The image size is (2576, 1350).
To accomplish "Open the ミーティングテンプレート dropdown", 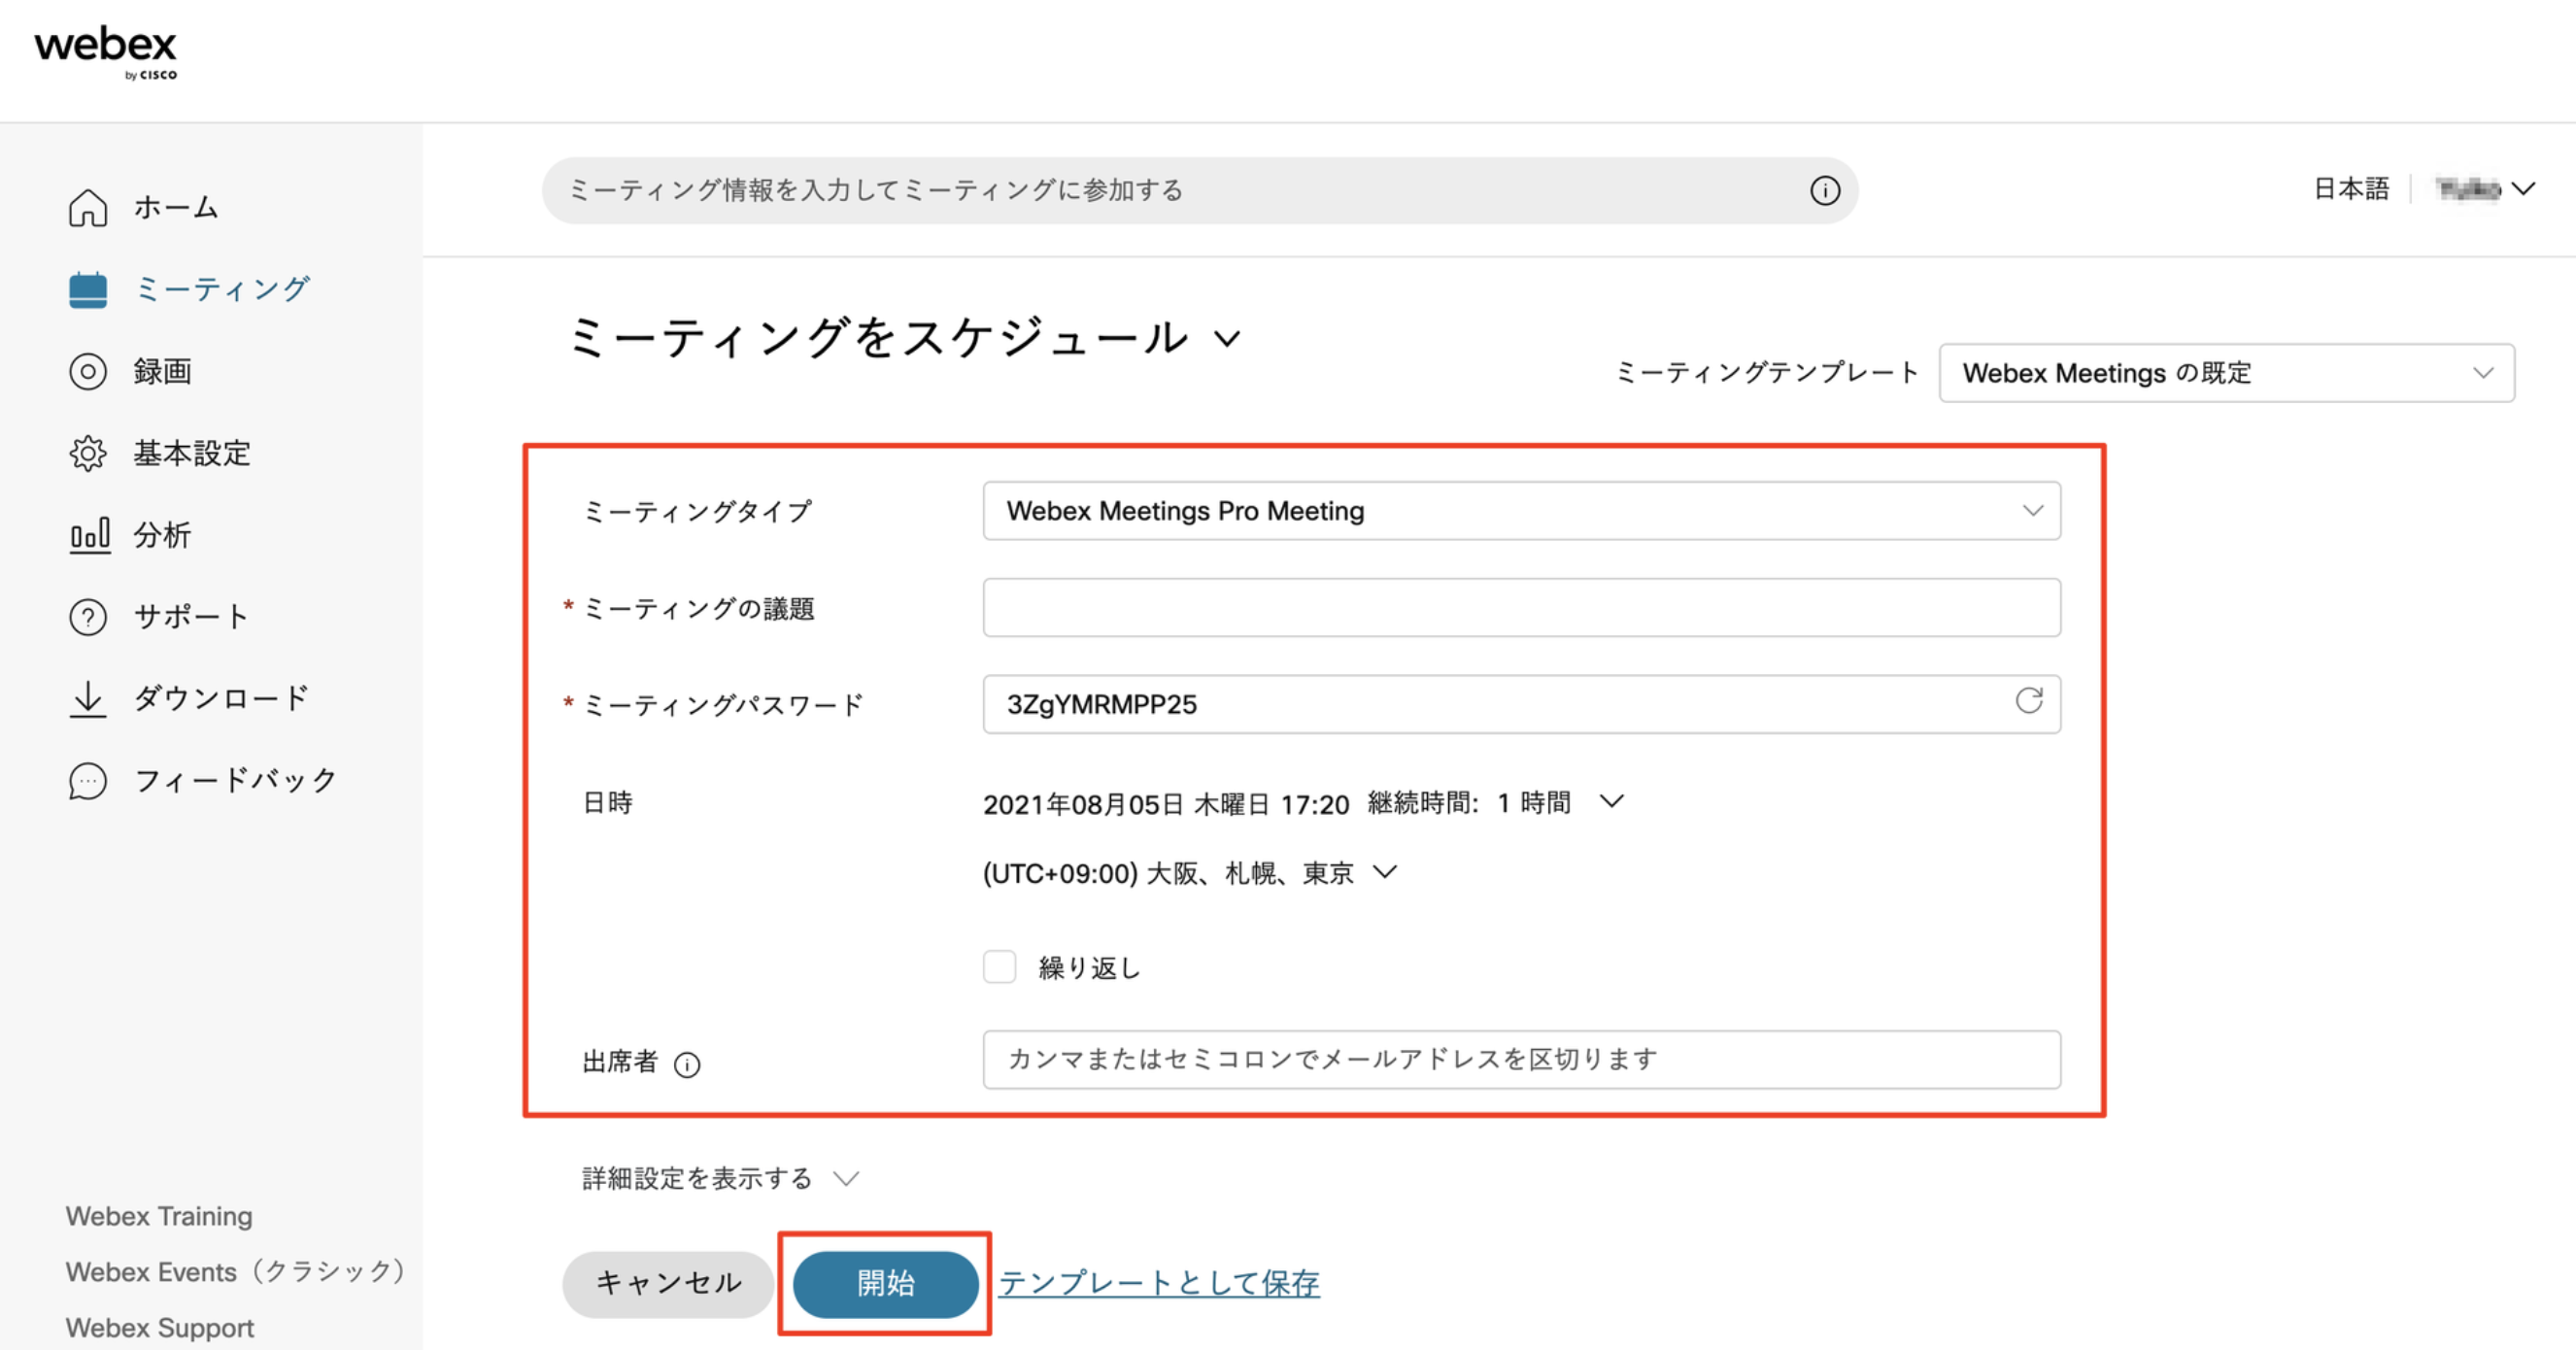I will 2226,373.
